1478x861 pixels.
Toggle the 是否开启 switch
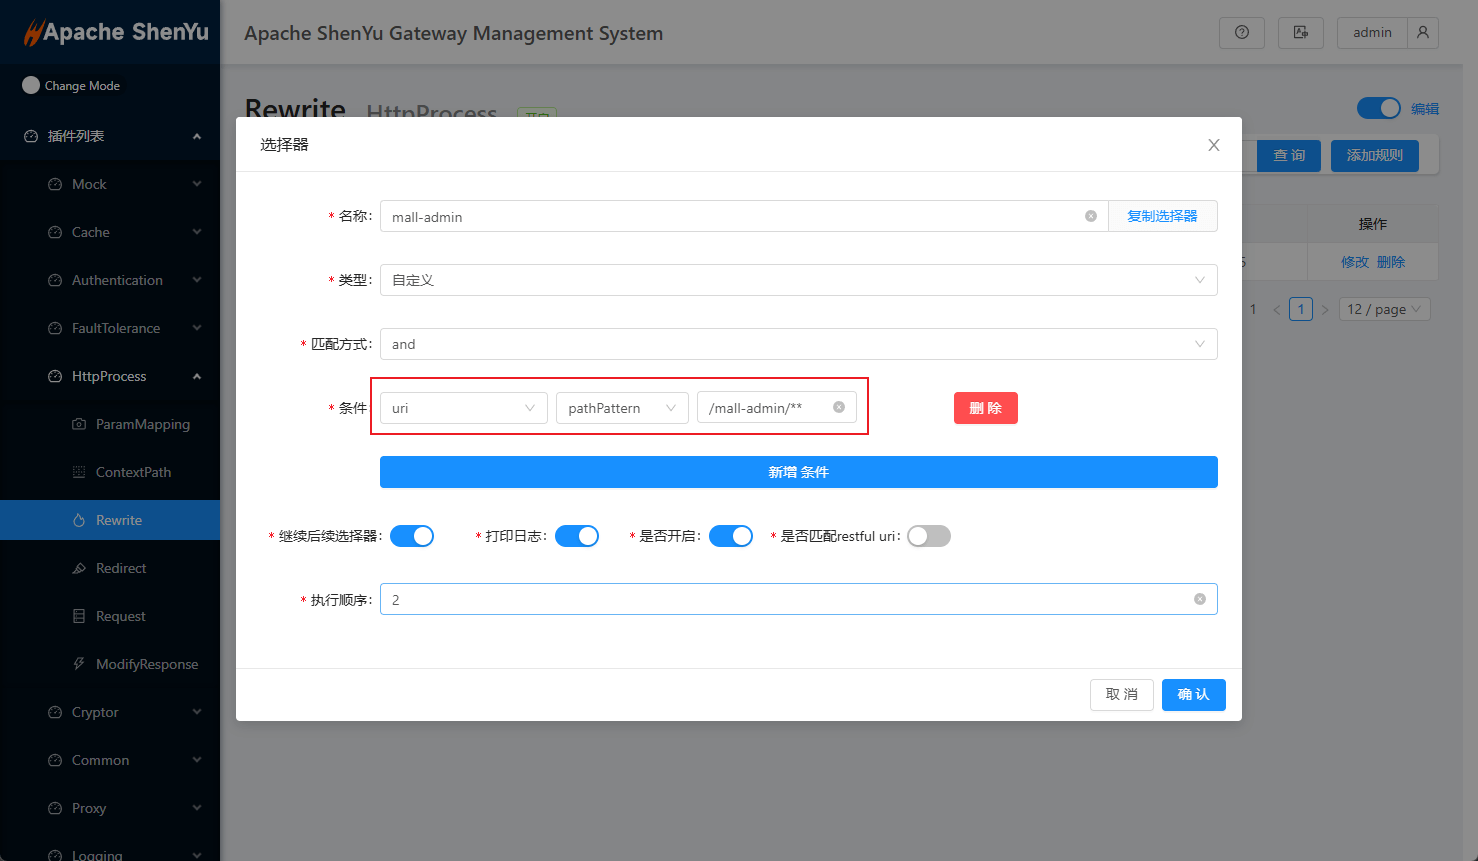[x=731, y=536]
